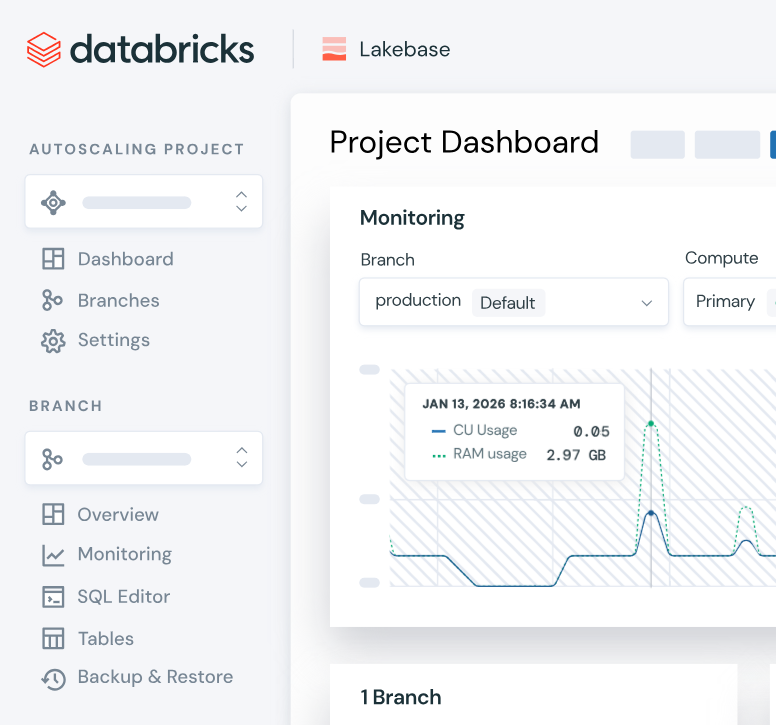
Task: Click the Compute label
Action: [722, 258]
